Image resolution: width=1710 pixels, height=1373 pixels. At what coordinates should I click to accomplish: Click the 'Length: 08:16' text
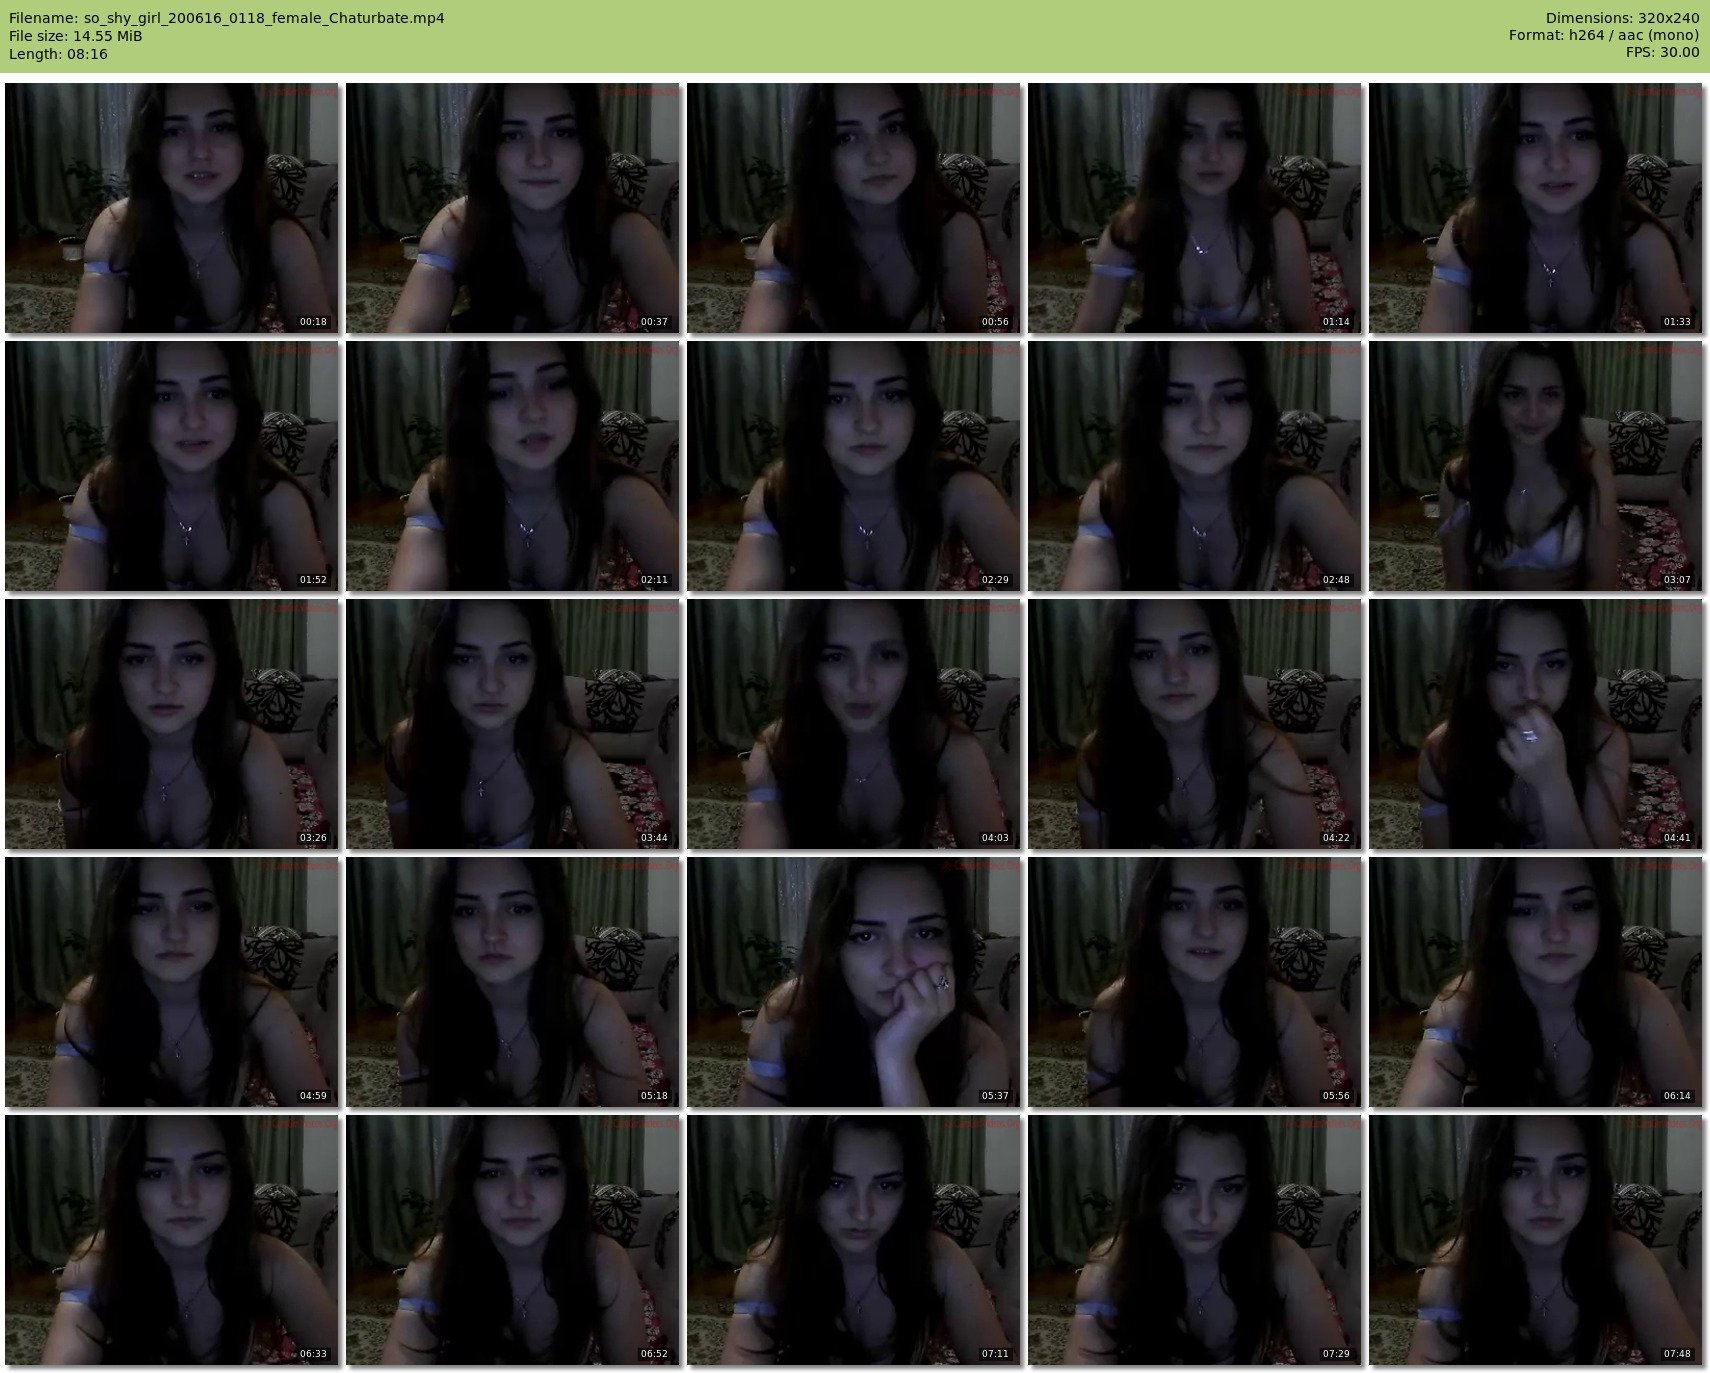[x=58, y=54]
